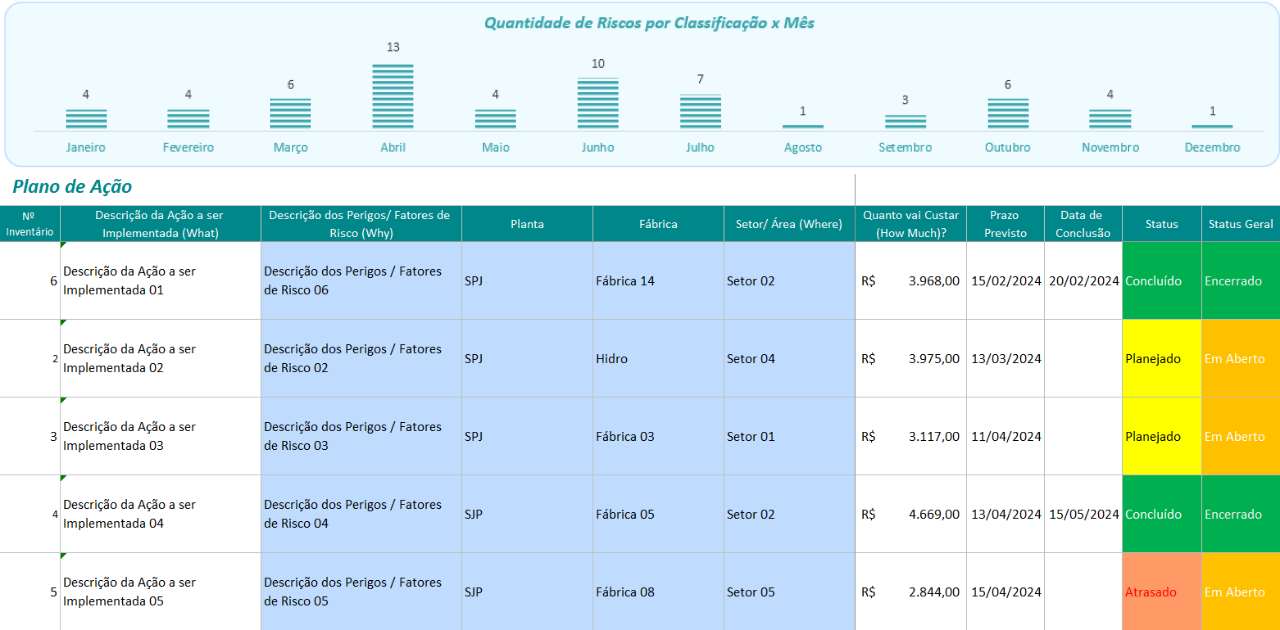The width and height of the screenshot is (1280, 630).
Task: Select the Setor 05 cell
Action: click(x=789, y=592)
